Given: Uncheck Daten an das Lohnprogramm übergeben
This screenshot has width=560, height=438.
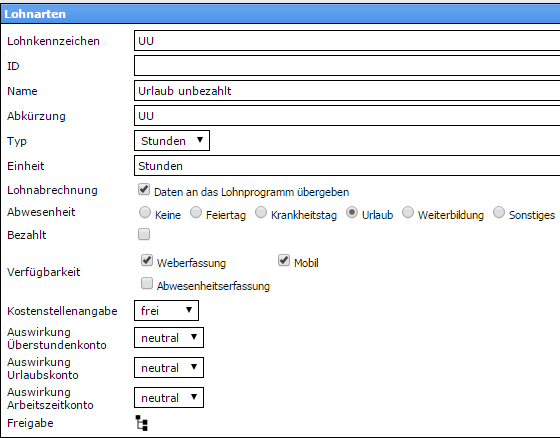Looking at the screenshot, I should [x=144, y=189].
